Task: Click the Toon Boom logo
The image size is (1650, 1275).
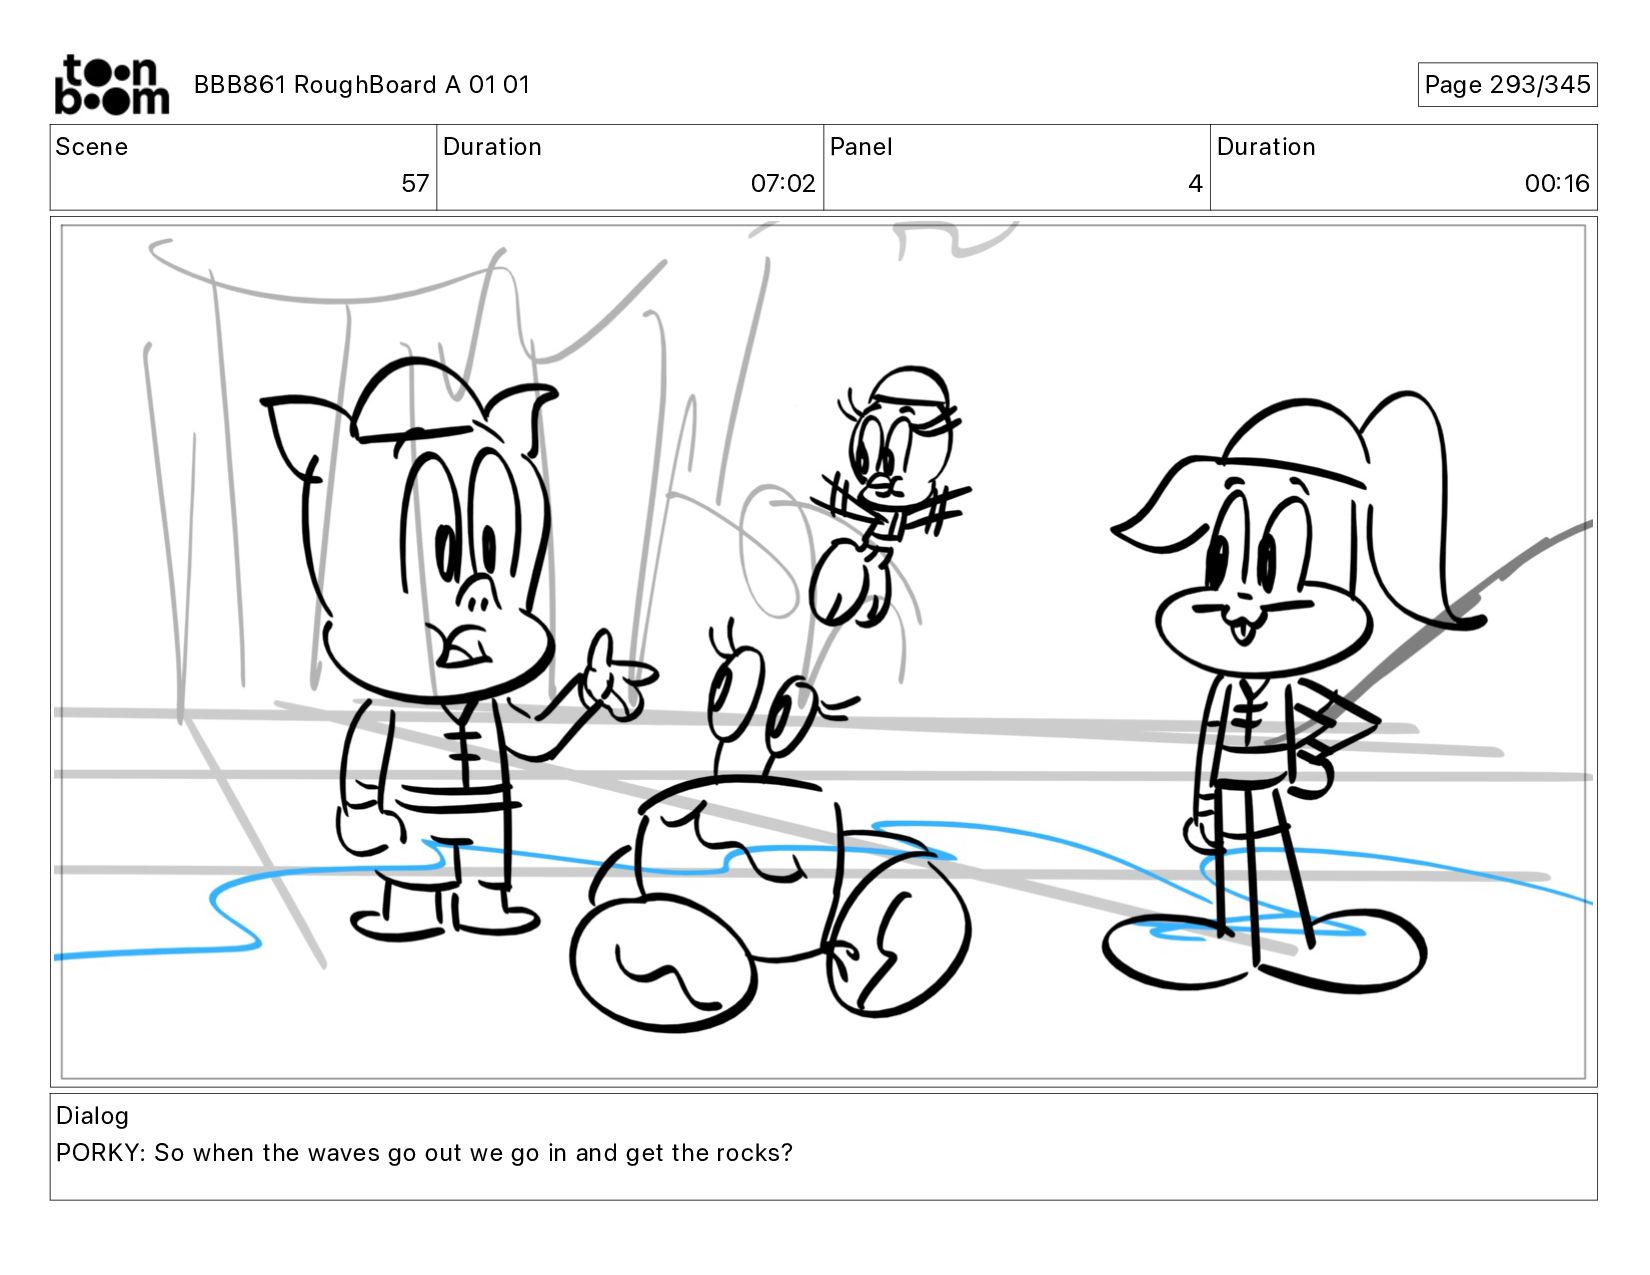Action: (111, 85)
